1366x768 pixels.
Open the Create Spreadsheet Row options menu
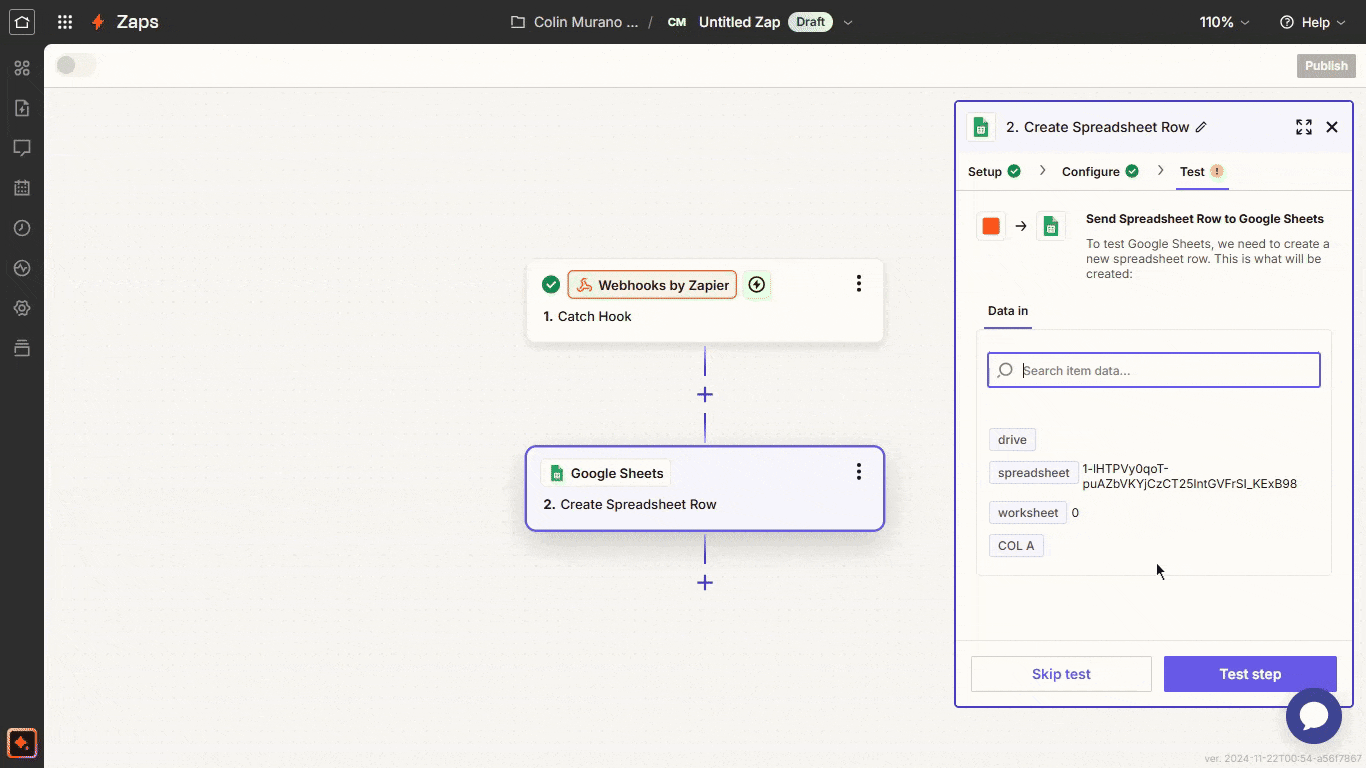click(x=858, y=472)
